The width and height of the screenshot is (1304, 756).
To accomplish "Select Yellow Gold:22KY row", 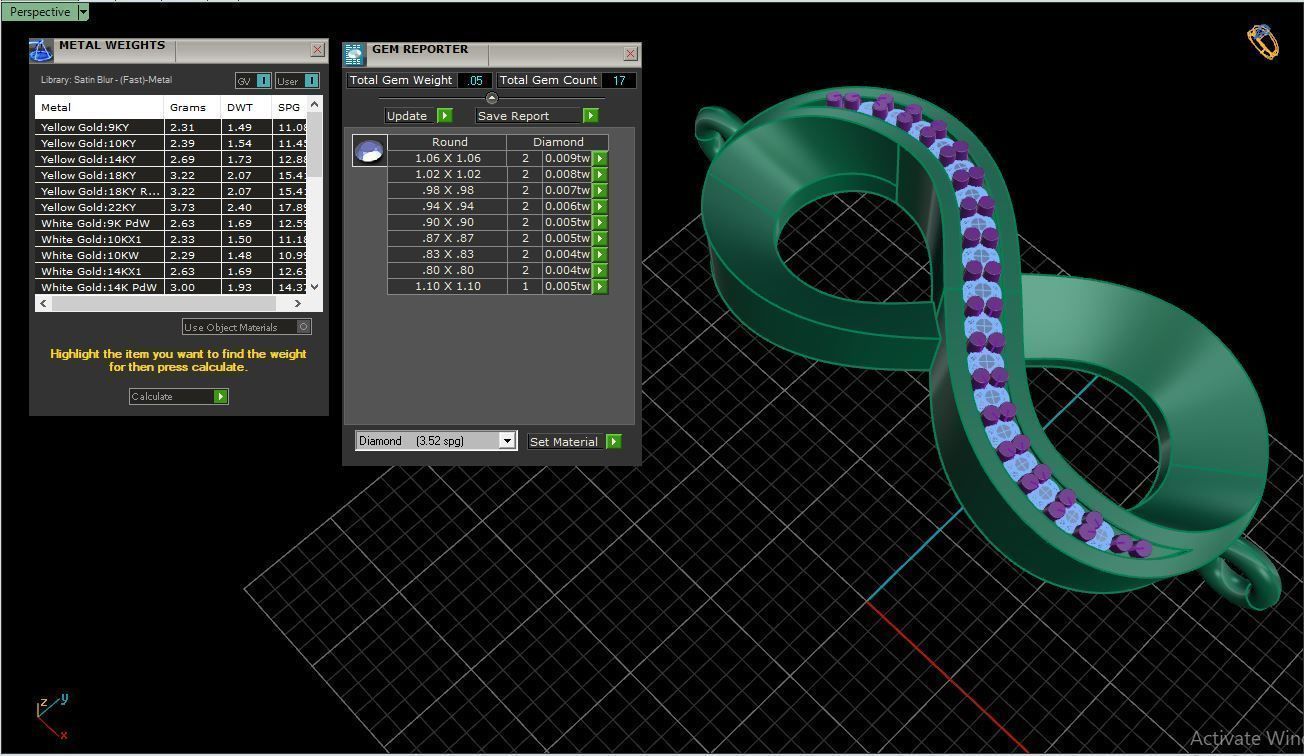I will click(171, 207).
